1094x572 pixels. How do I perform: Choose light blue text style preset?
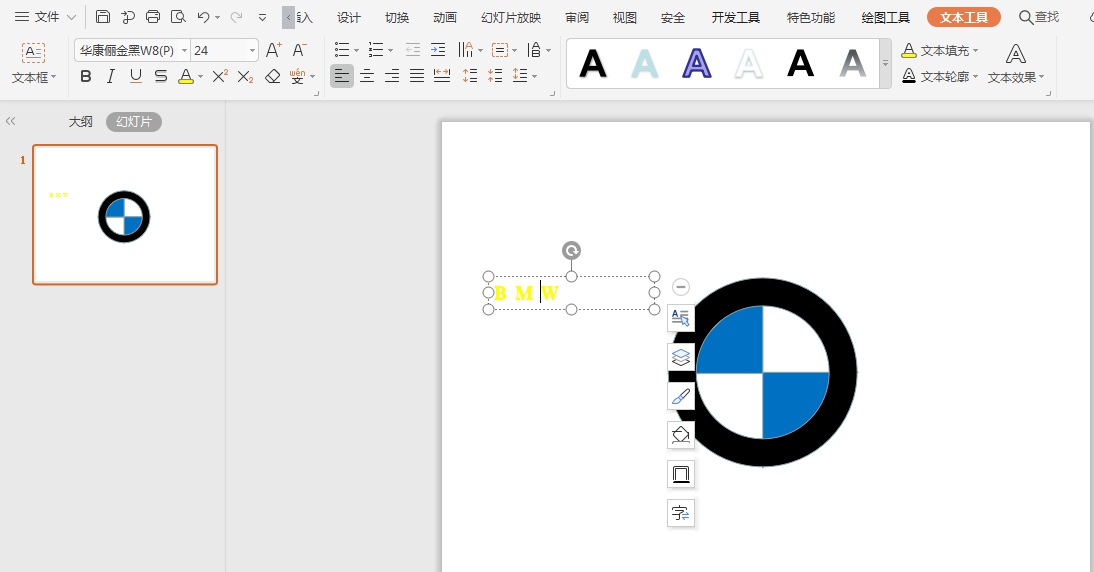[x=645, y=63]
